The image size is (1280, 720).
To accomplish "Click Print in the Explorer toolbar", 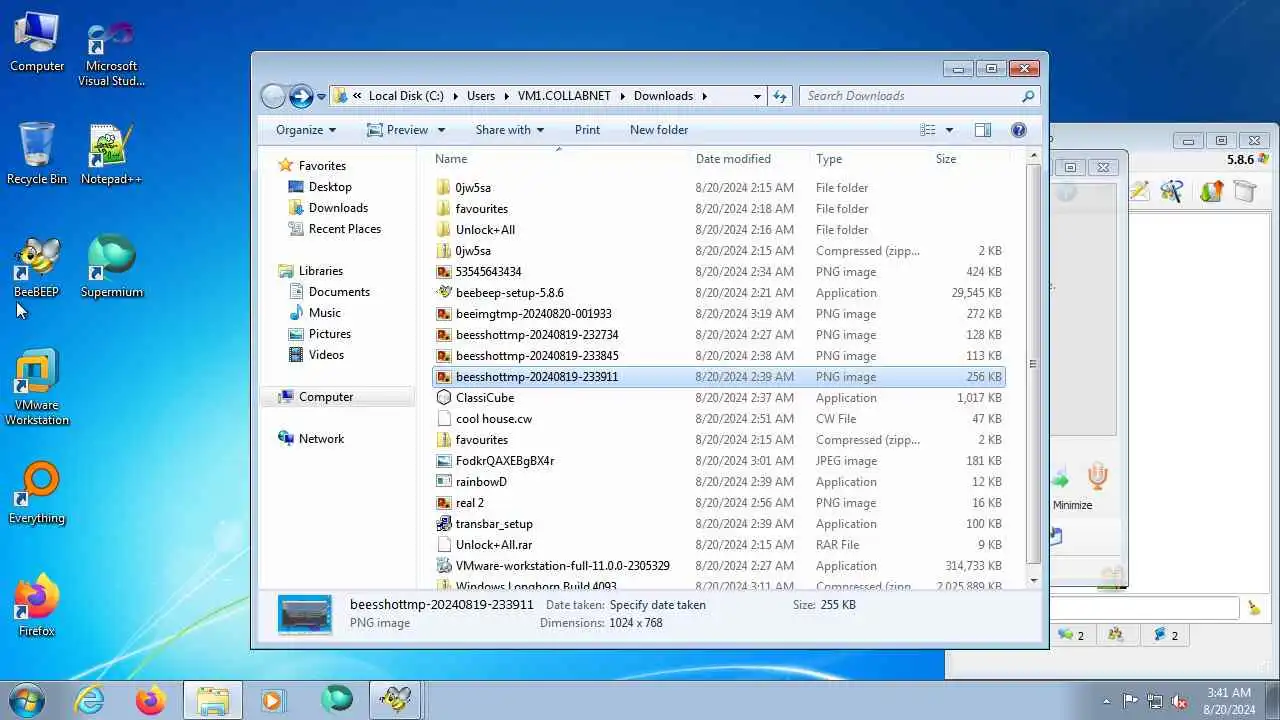I will 587,130.
